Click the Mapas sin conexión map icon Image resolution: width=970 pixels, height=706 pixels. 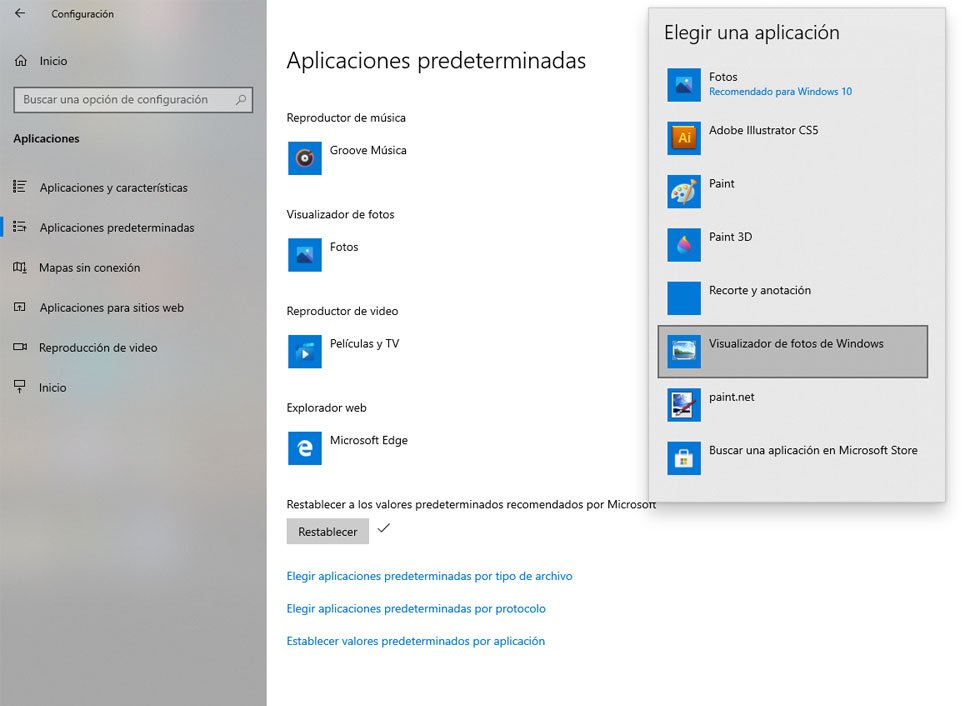coord(20,267)
